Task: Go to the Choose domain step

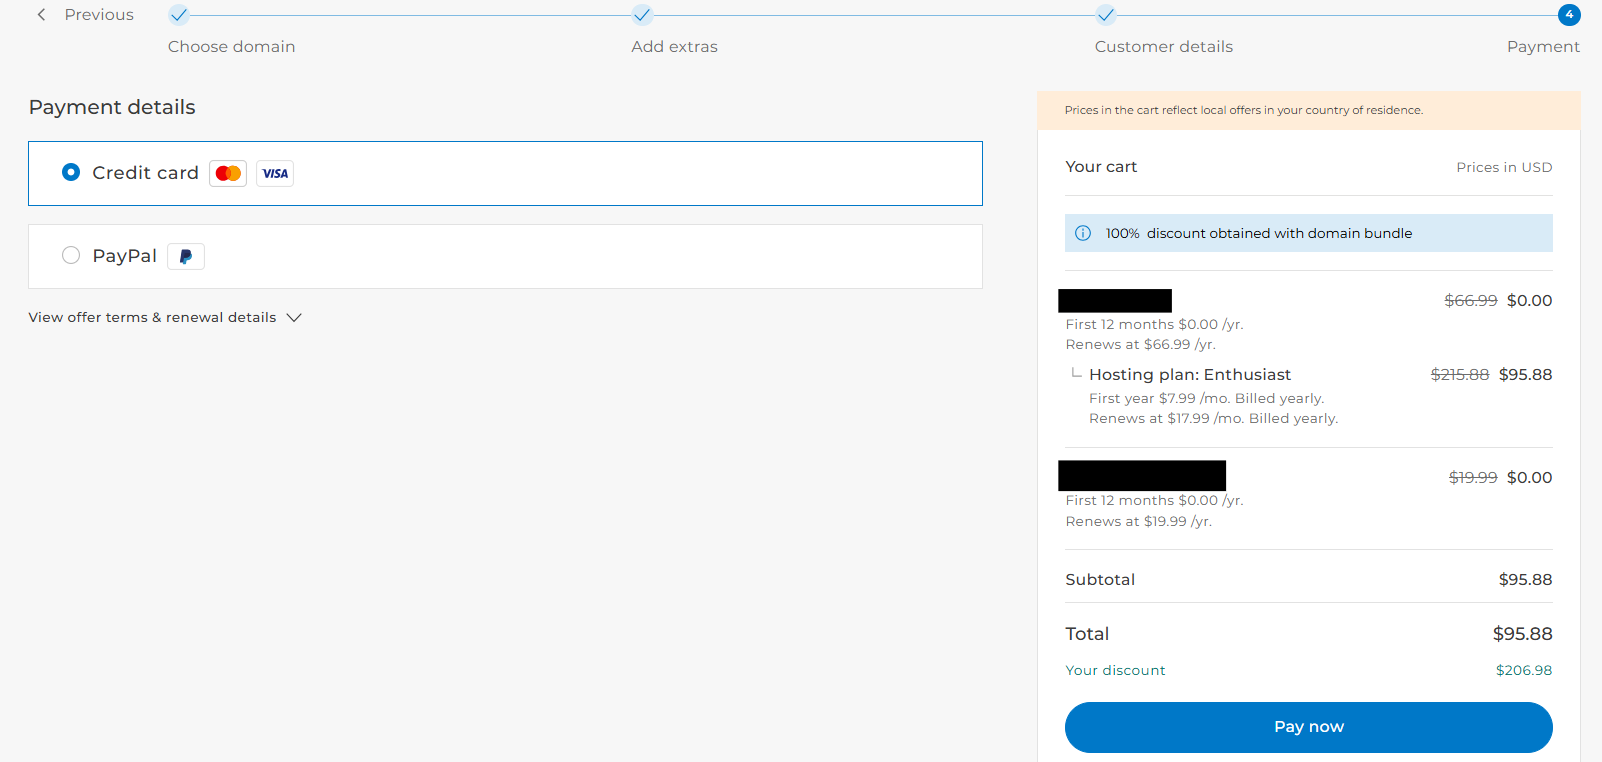Action: (231, 46)
